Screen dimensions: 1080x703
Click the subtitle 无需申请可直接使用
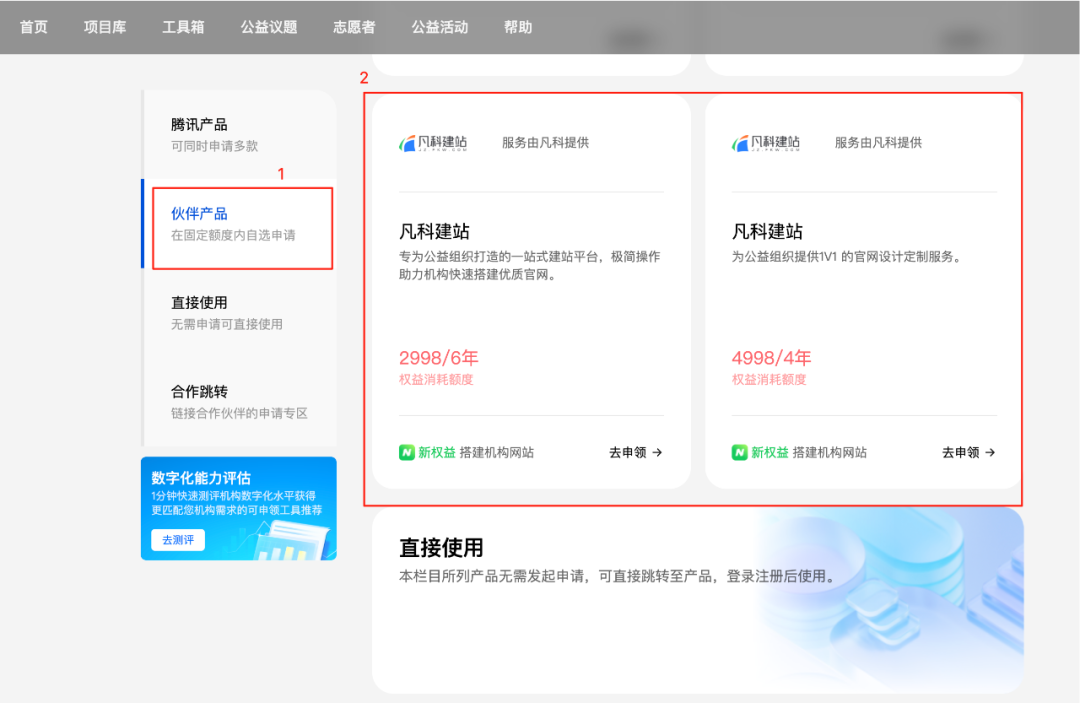227,324
